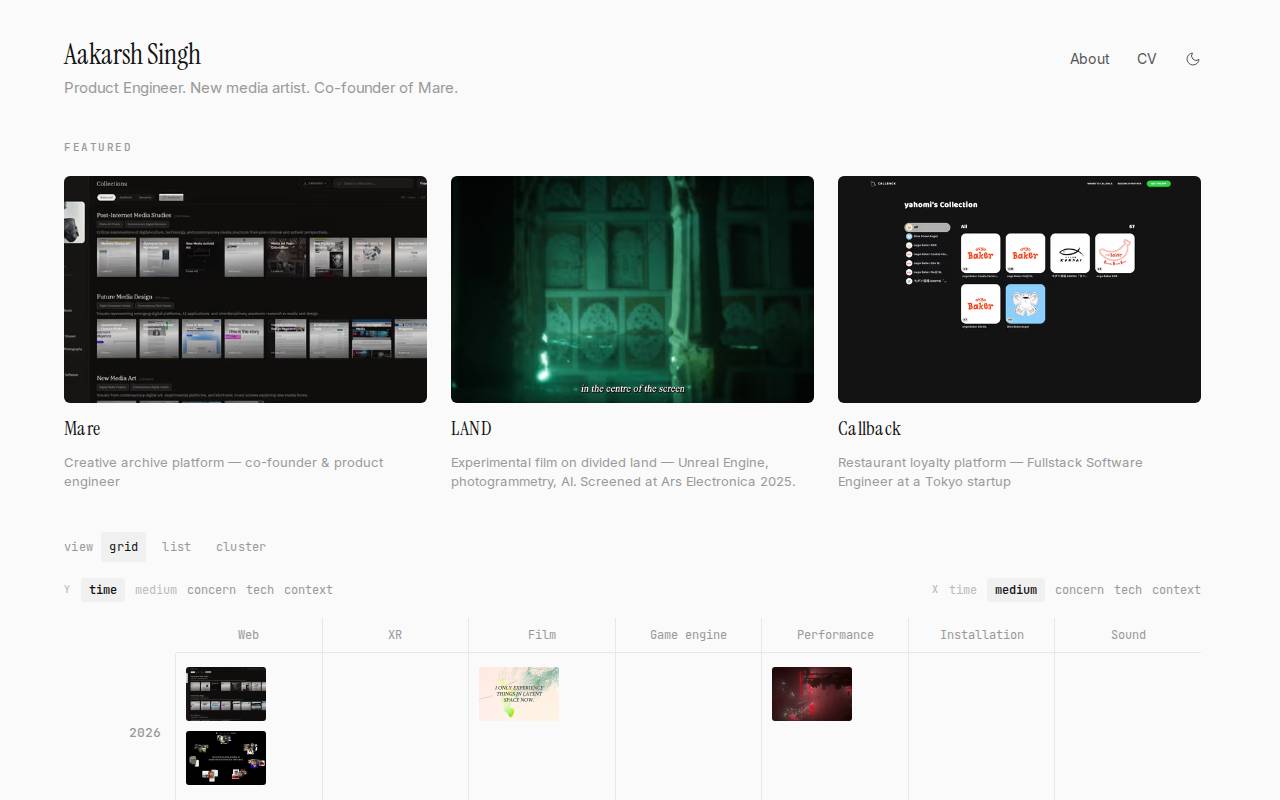Open the Mare featured screenshot

tap(245, 289)
